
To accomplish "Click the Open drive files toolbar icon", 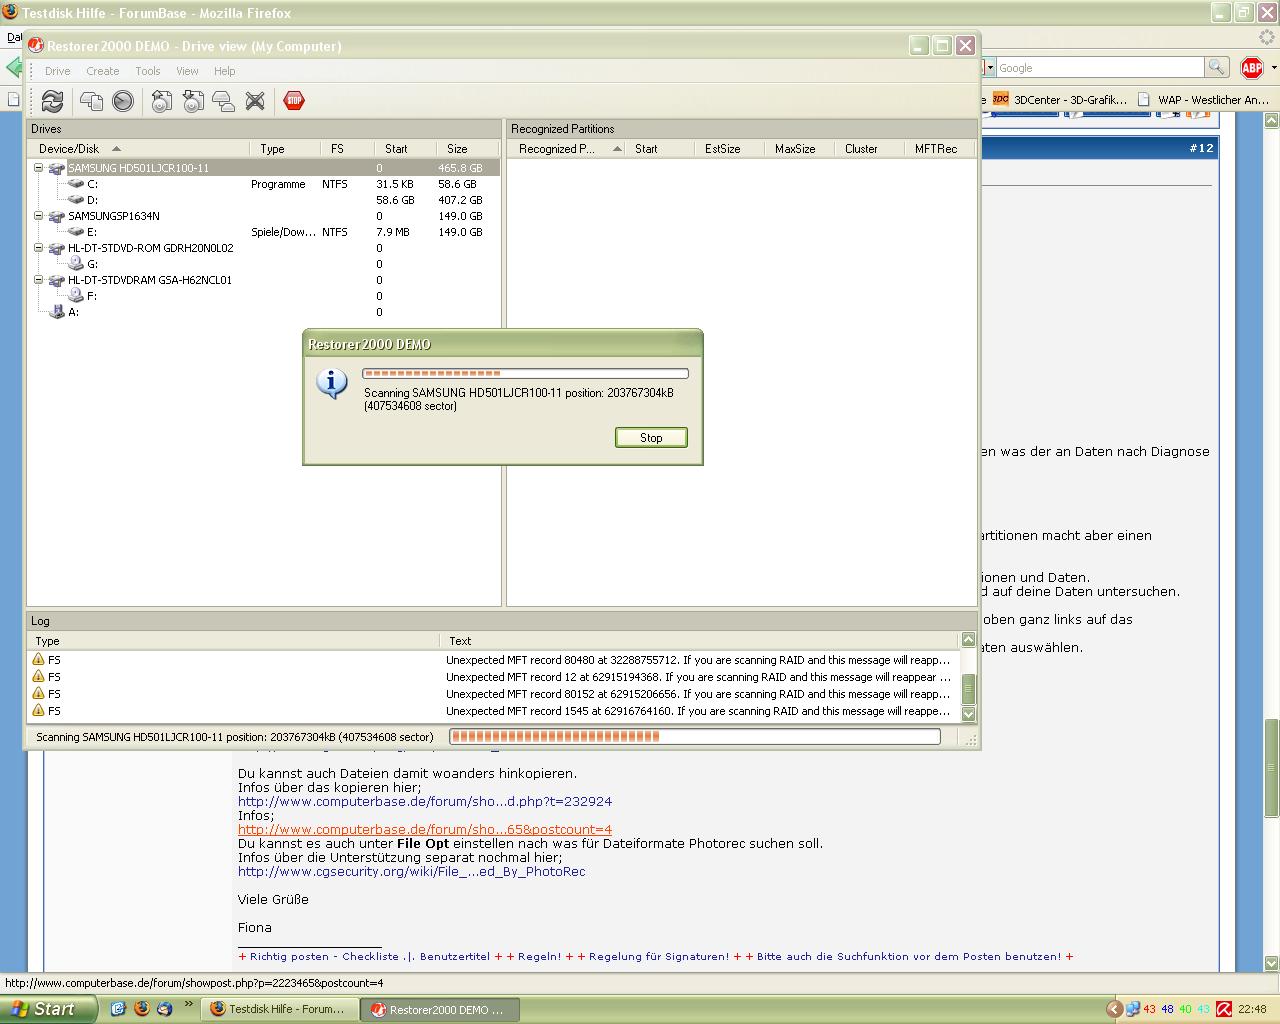I will point(91,101).
